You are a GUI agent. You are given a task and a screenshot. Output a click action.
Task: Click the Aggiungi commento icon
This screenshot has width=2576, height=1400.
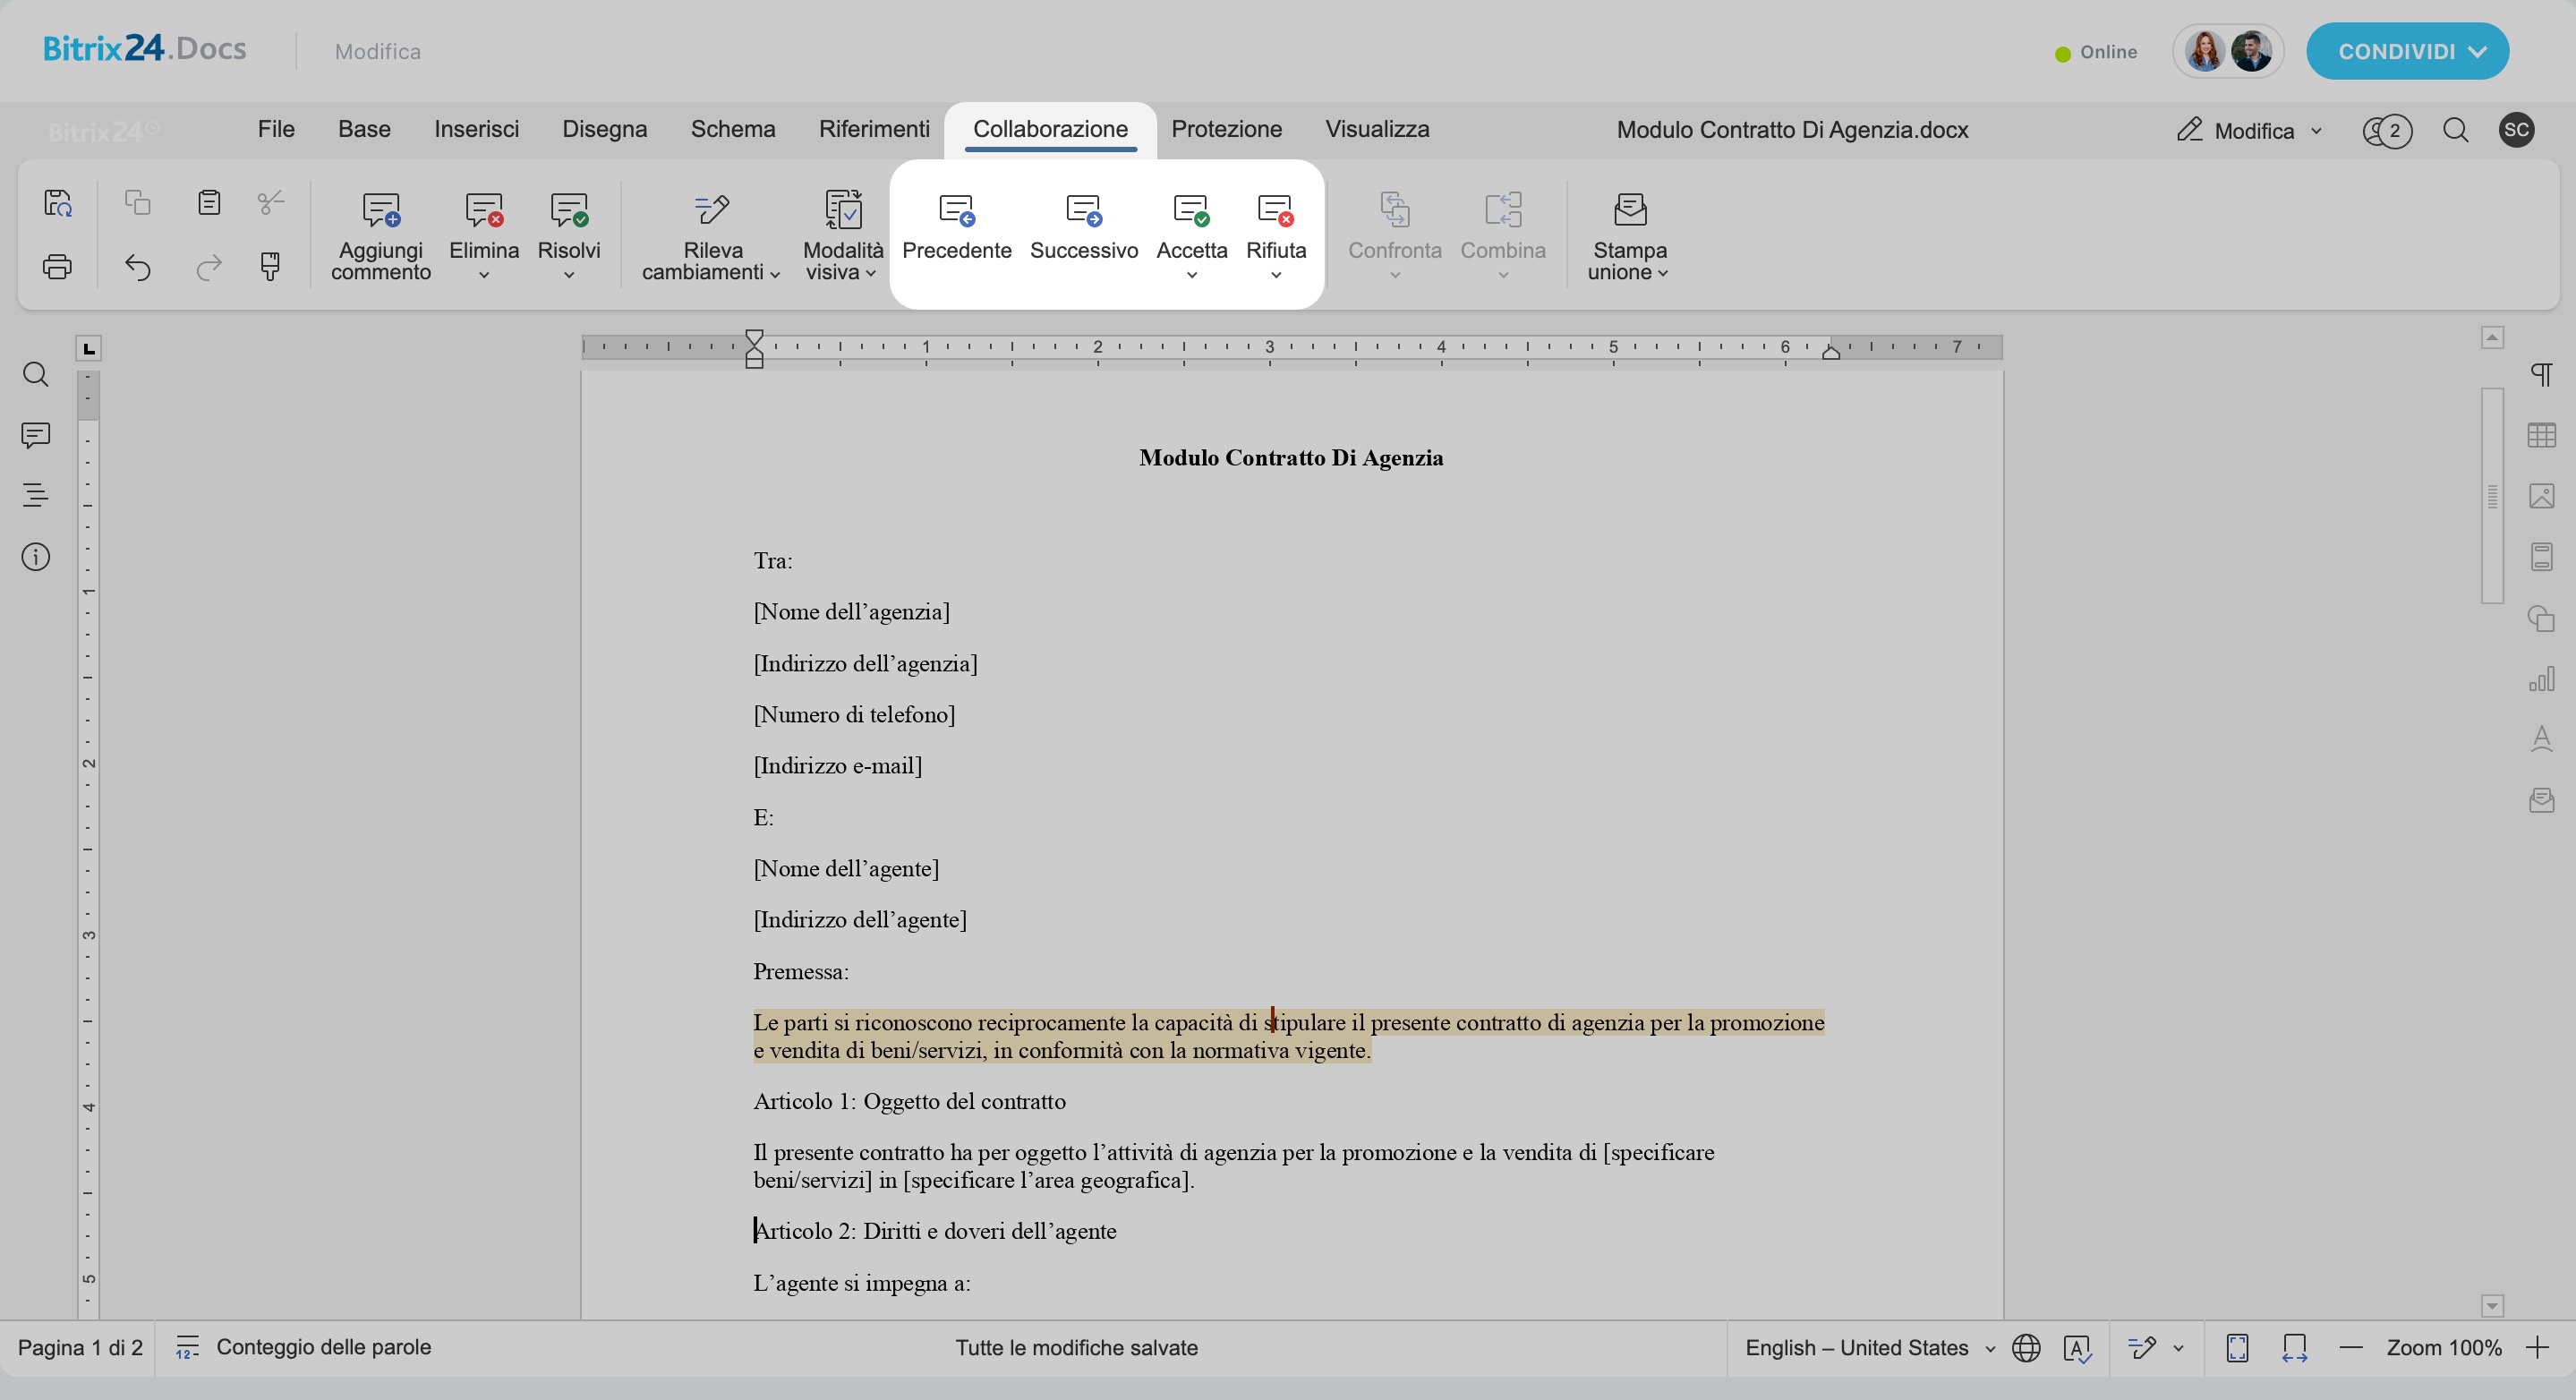[381, 211]
